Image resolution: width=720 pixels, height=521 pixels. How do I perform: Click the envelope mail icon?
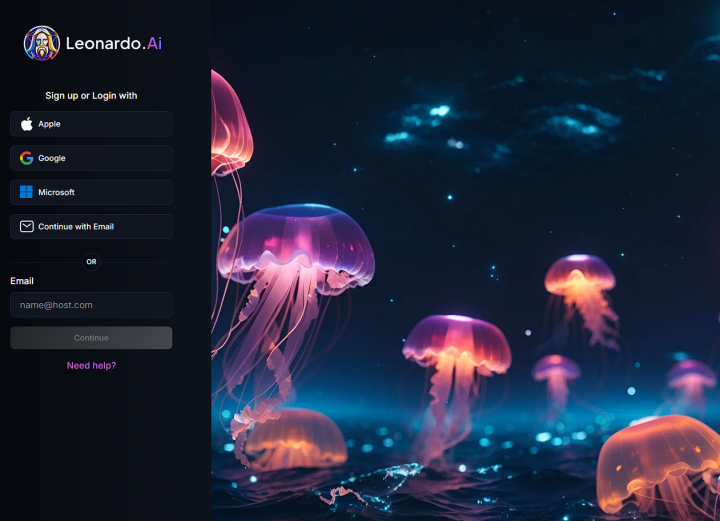[27, 226]
